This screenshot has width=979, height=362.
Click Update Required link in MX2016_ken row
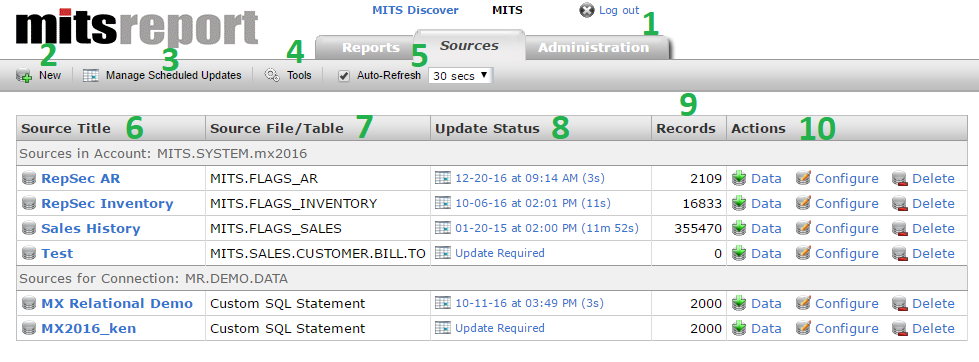click(500, 328)
